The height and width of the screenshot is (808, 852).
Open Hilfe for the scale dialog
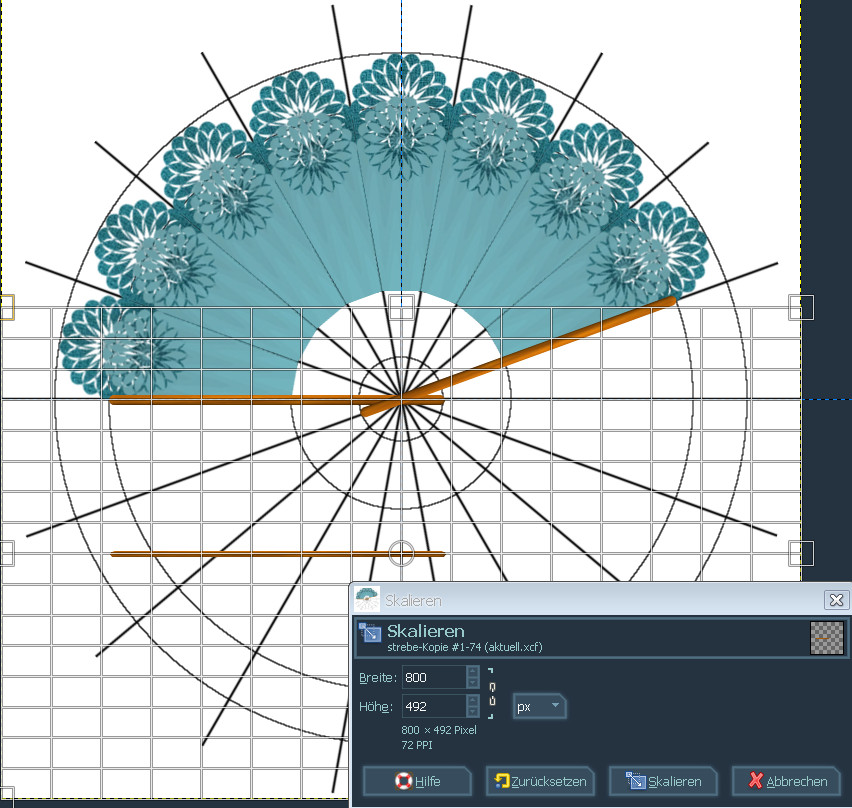[x=416, y=781]
